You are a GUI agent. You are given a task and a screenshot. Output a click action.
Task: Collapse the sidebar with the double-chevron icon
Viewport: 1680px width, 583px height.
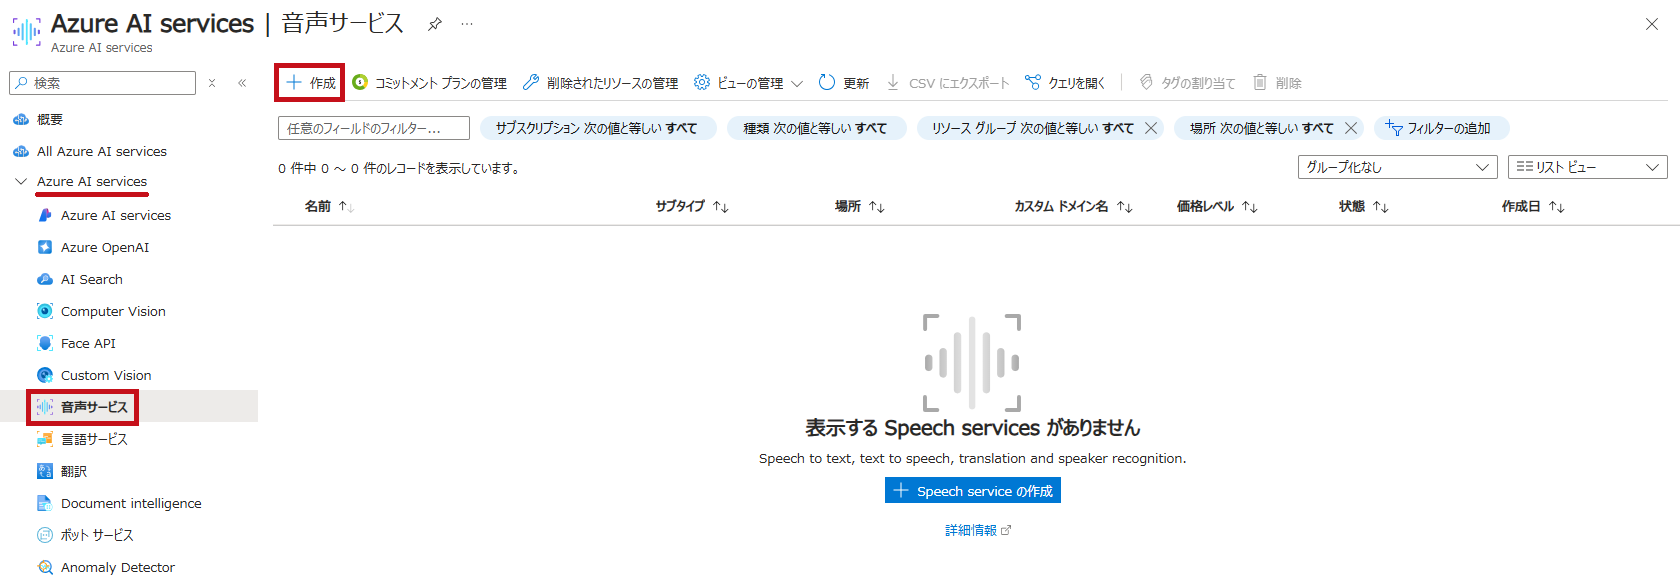(x=242, y=83)
